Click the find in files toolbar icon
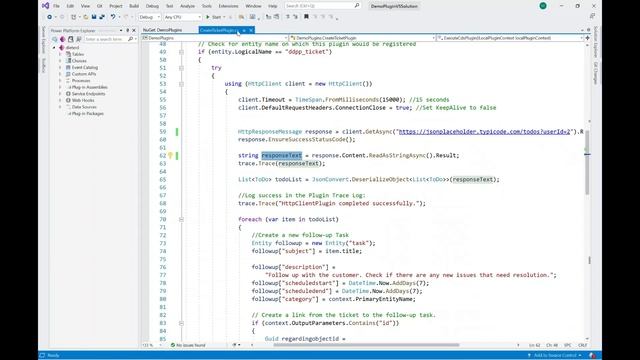Image resolution: width=640 pixels, height=360 pixels. coord(242,17)
